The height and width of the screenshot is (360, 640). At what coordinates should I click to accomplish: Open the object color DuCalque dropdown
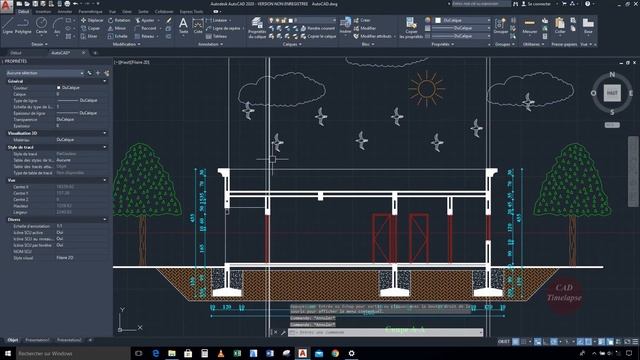pos(463,20)
